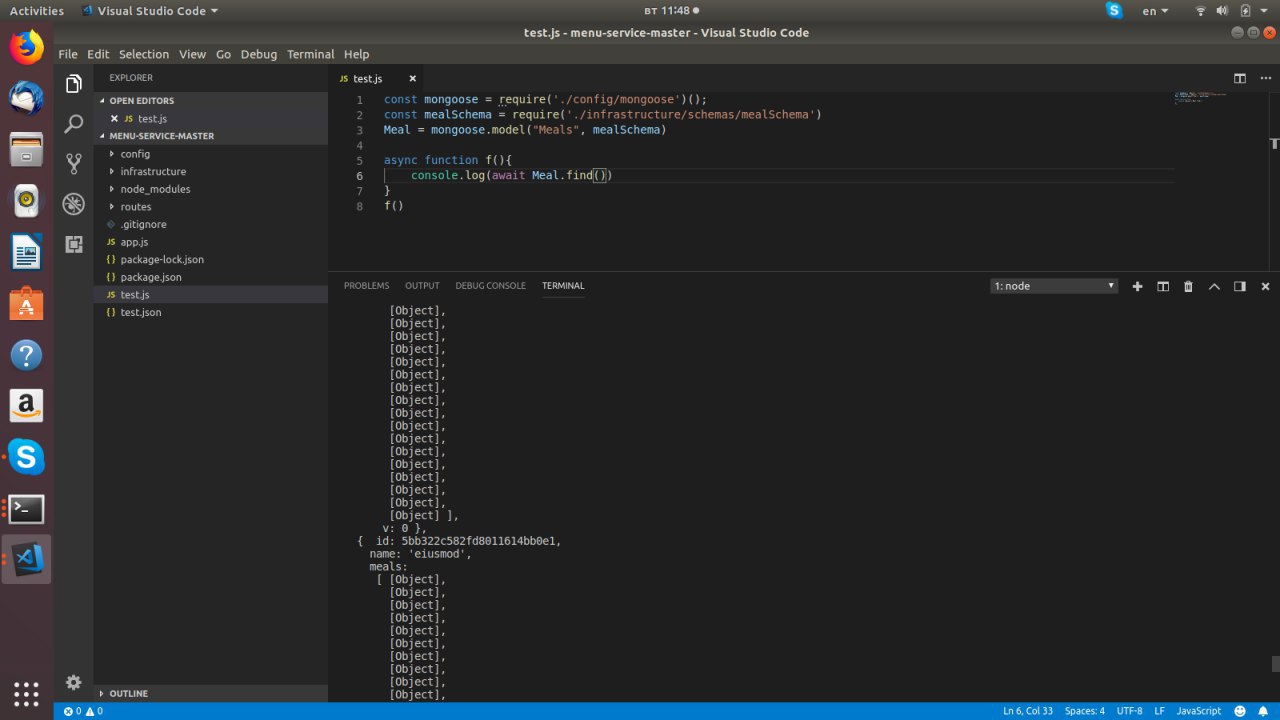Open the Source Control view
Image resolution: width=1280 pixels, height=720 pixels.
tap(73, 164)
